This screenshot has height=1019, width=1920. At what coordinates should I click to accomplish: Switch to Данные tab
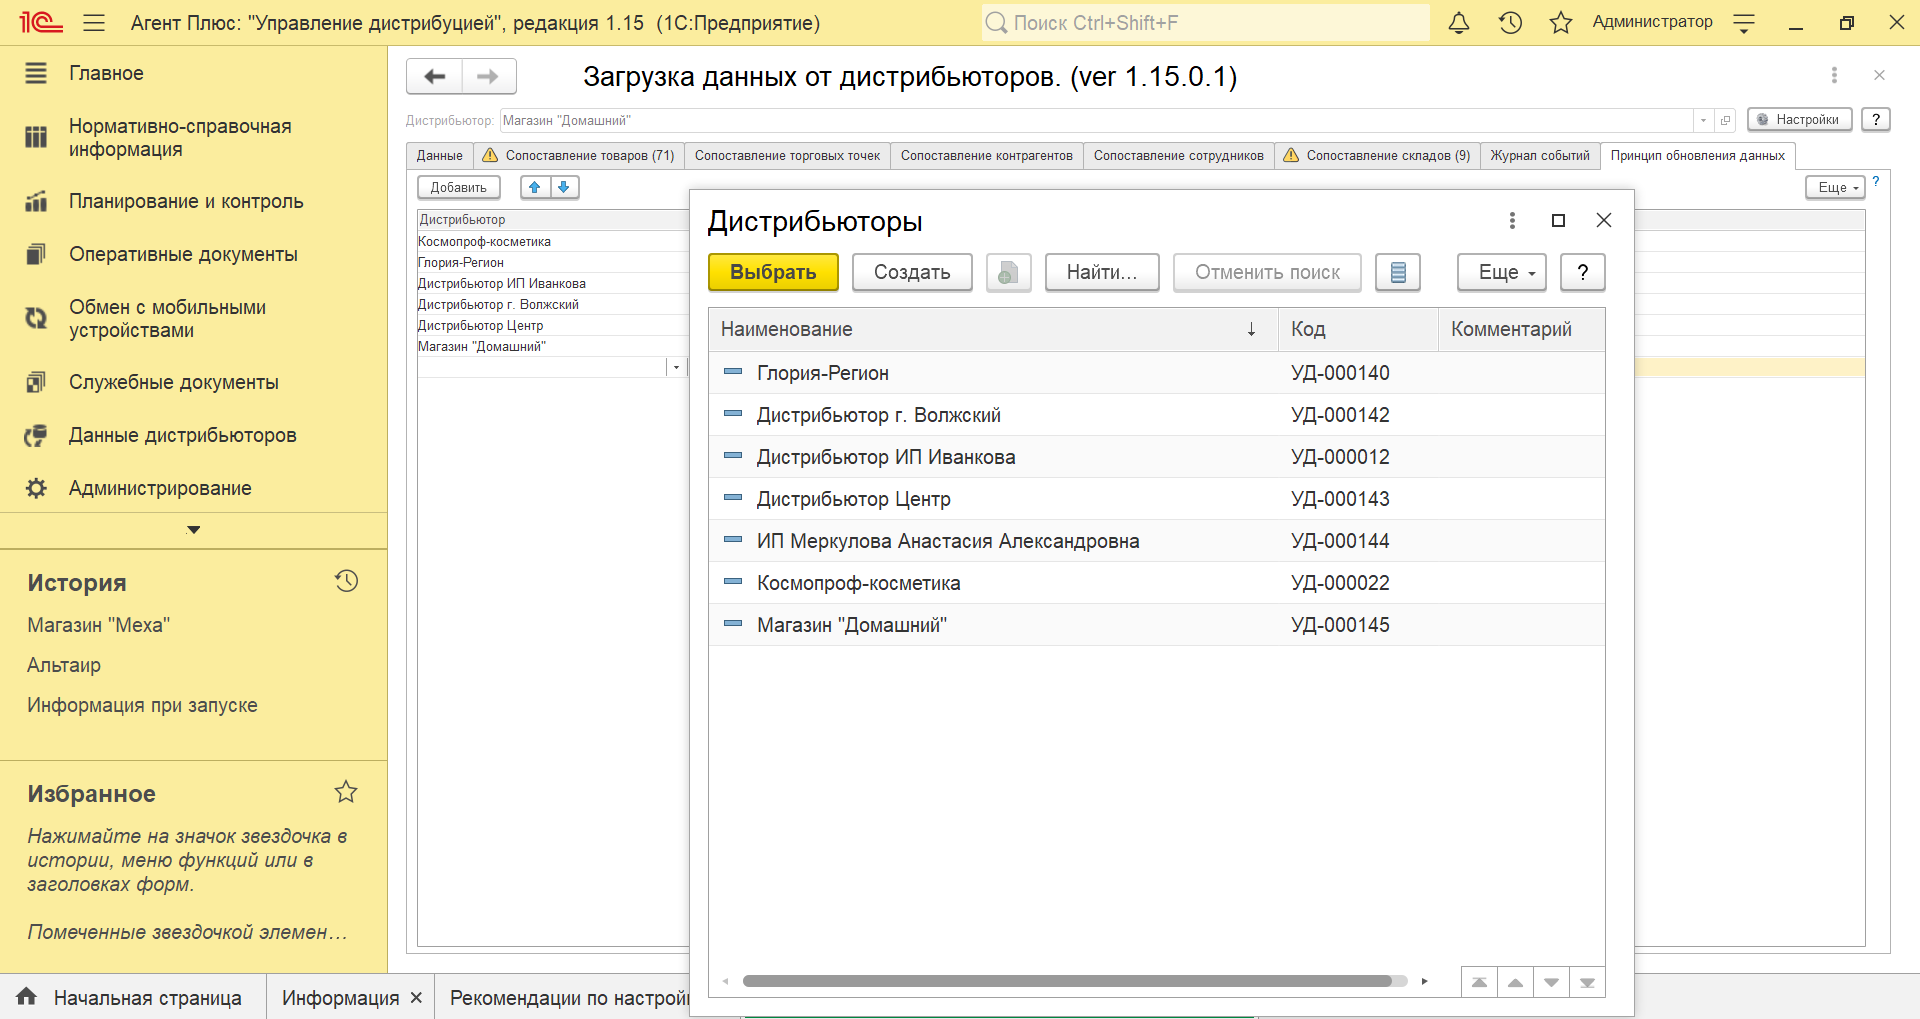(439, 155)
